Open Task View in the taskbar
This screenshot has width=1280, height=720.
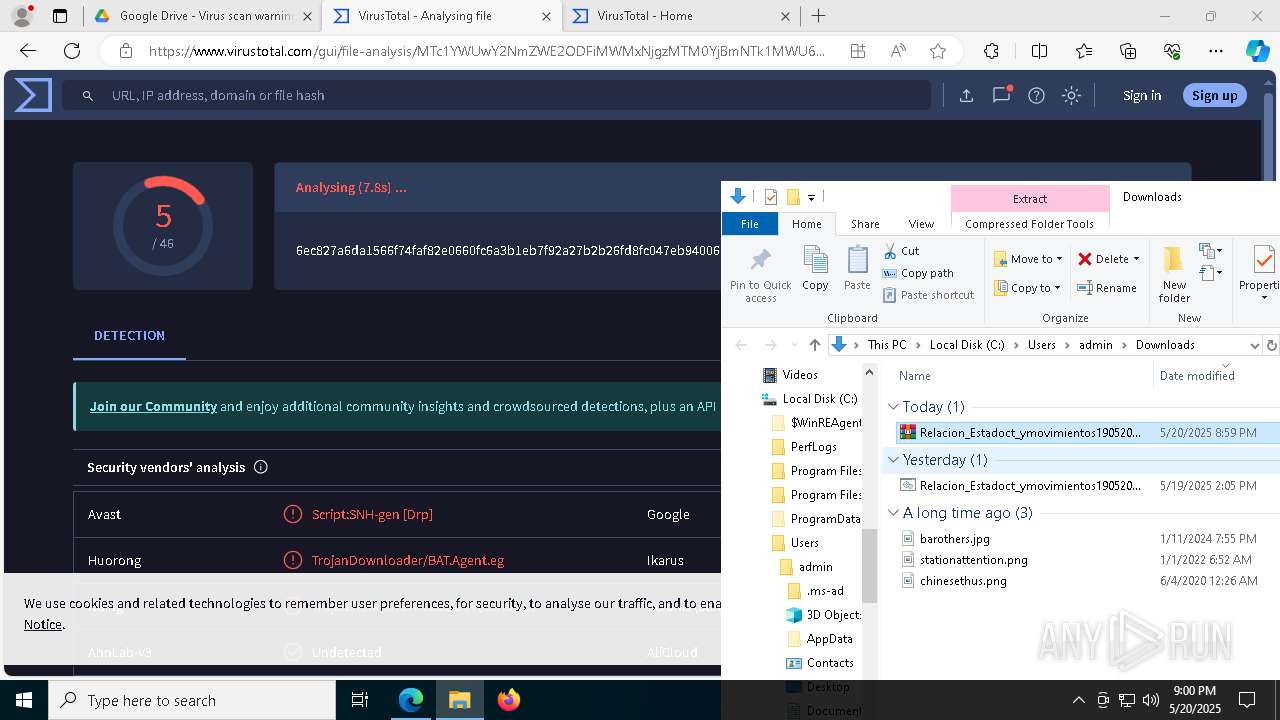click(360, 700)
